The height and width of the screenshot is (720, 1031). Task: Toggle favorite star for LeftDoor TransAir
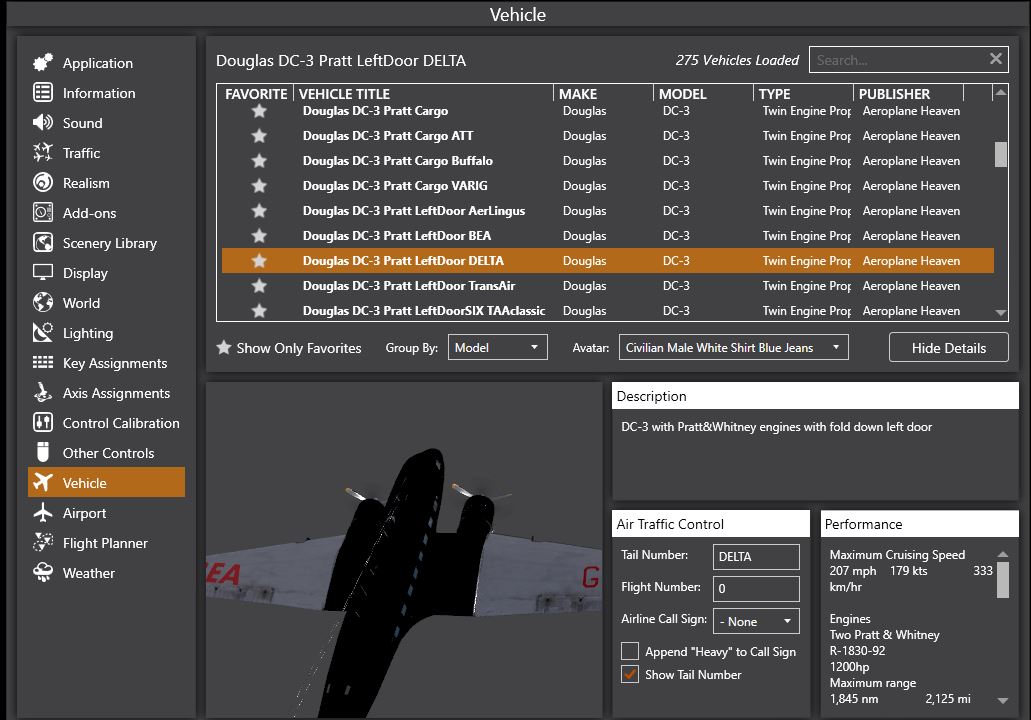[259, 285]
